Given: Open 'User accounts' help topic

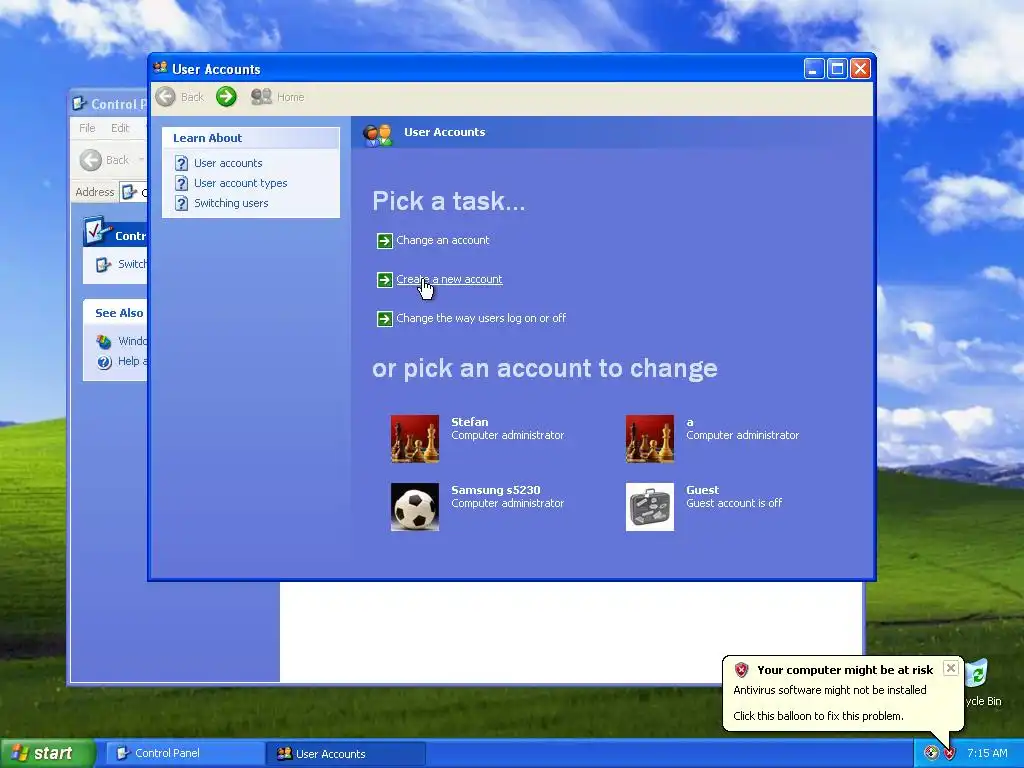Looking at the screenshot, I should [x=228, y=163].
